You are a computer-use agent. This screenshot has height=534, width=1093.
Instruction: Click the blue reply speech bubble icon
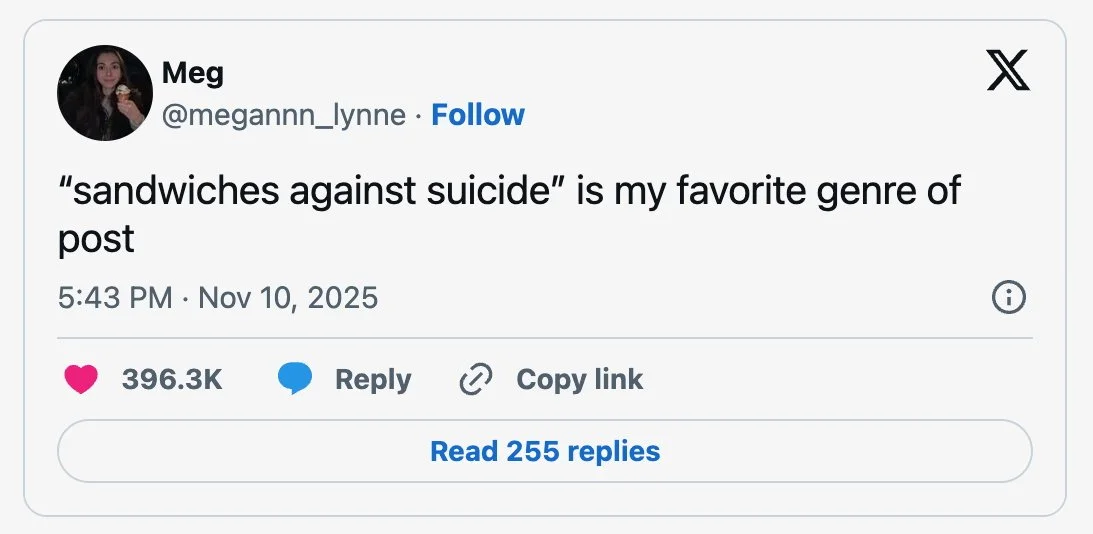(294, 379)
